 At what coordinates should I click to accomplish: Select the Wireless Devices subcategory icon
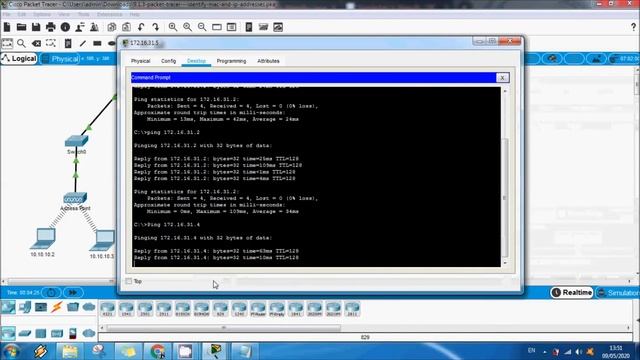tap(57, 333)
